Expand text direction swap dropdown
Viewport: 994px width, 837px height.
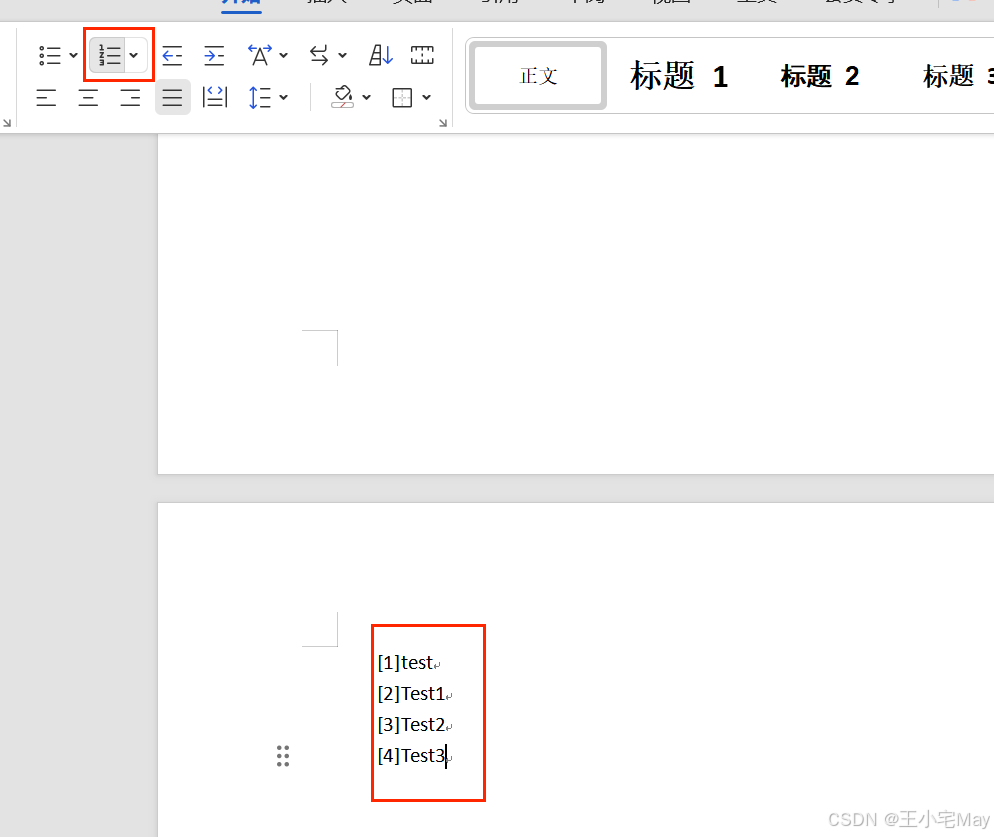342,55
